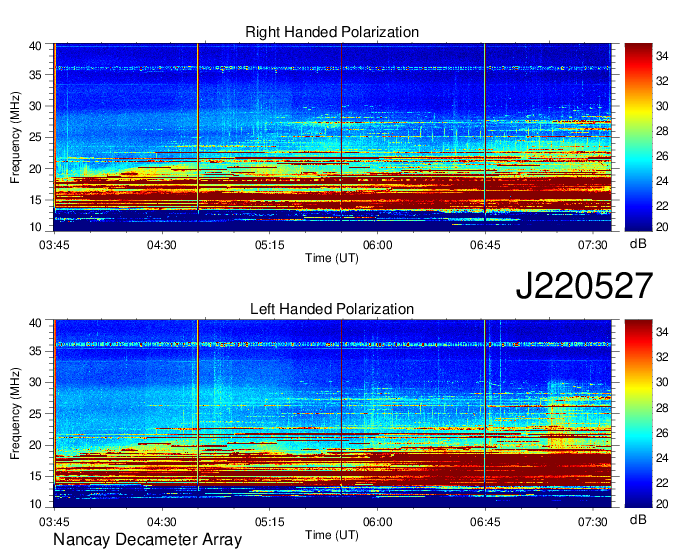Viewport: 680px width, 552px height.
Task: Click the "26" value on the lower color bar scale
Action: pos(662,433)
